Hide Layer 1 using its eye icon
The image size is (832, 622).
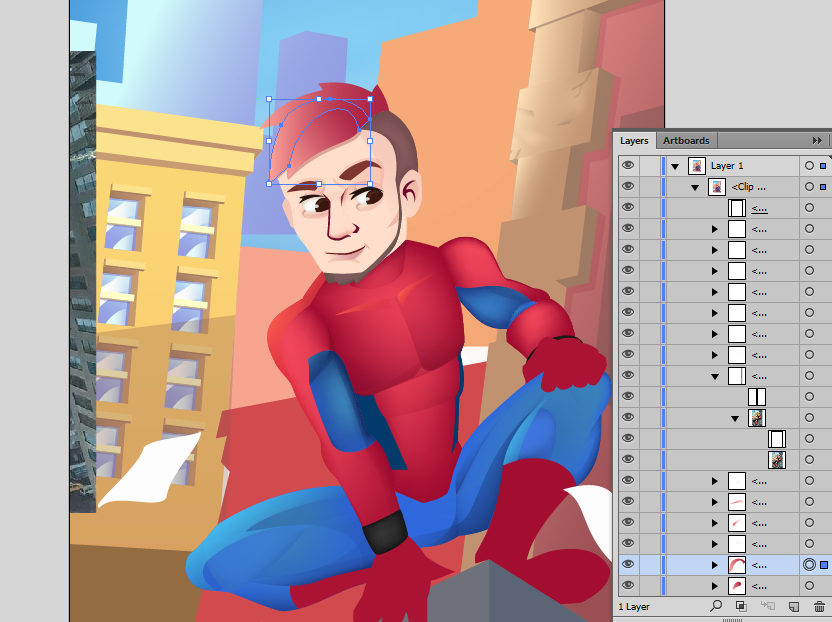coord(628,166)
